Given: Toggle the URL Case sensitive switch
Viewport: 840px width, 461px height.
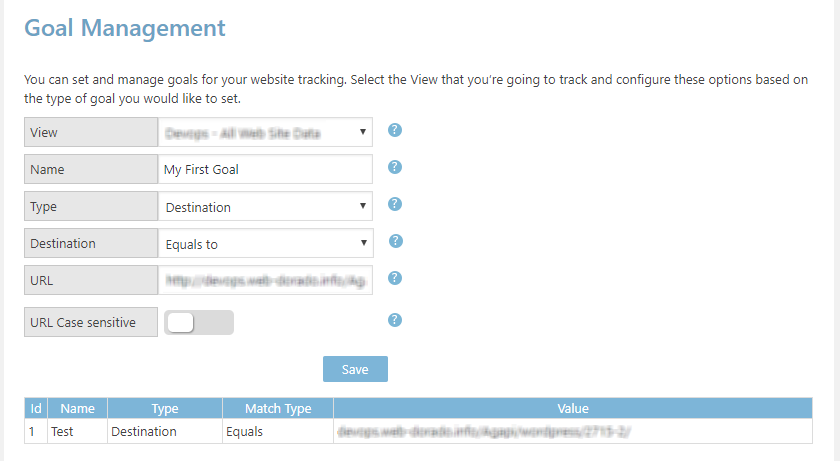Looking at the screenshot, I should 199,322.
